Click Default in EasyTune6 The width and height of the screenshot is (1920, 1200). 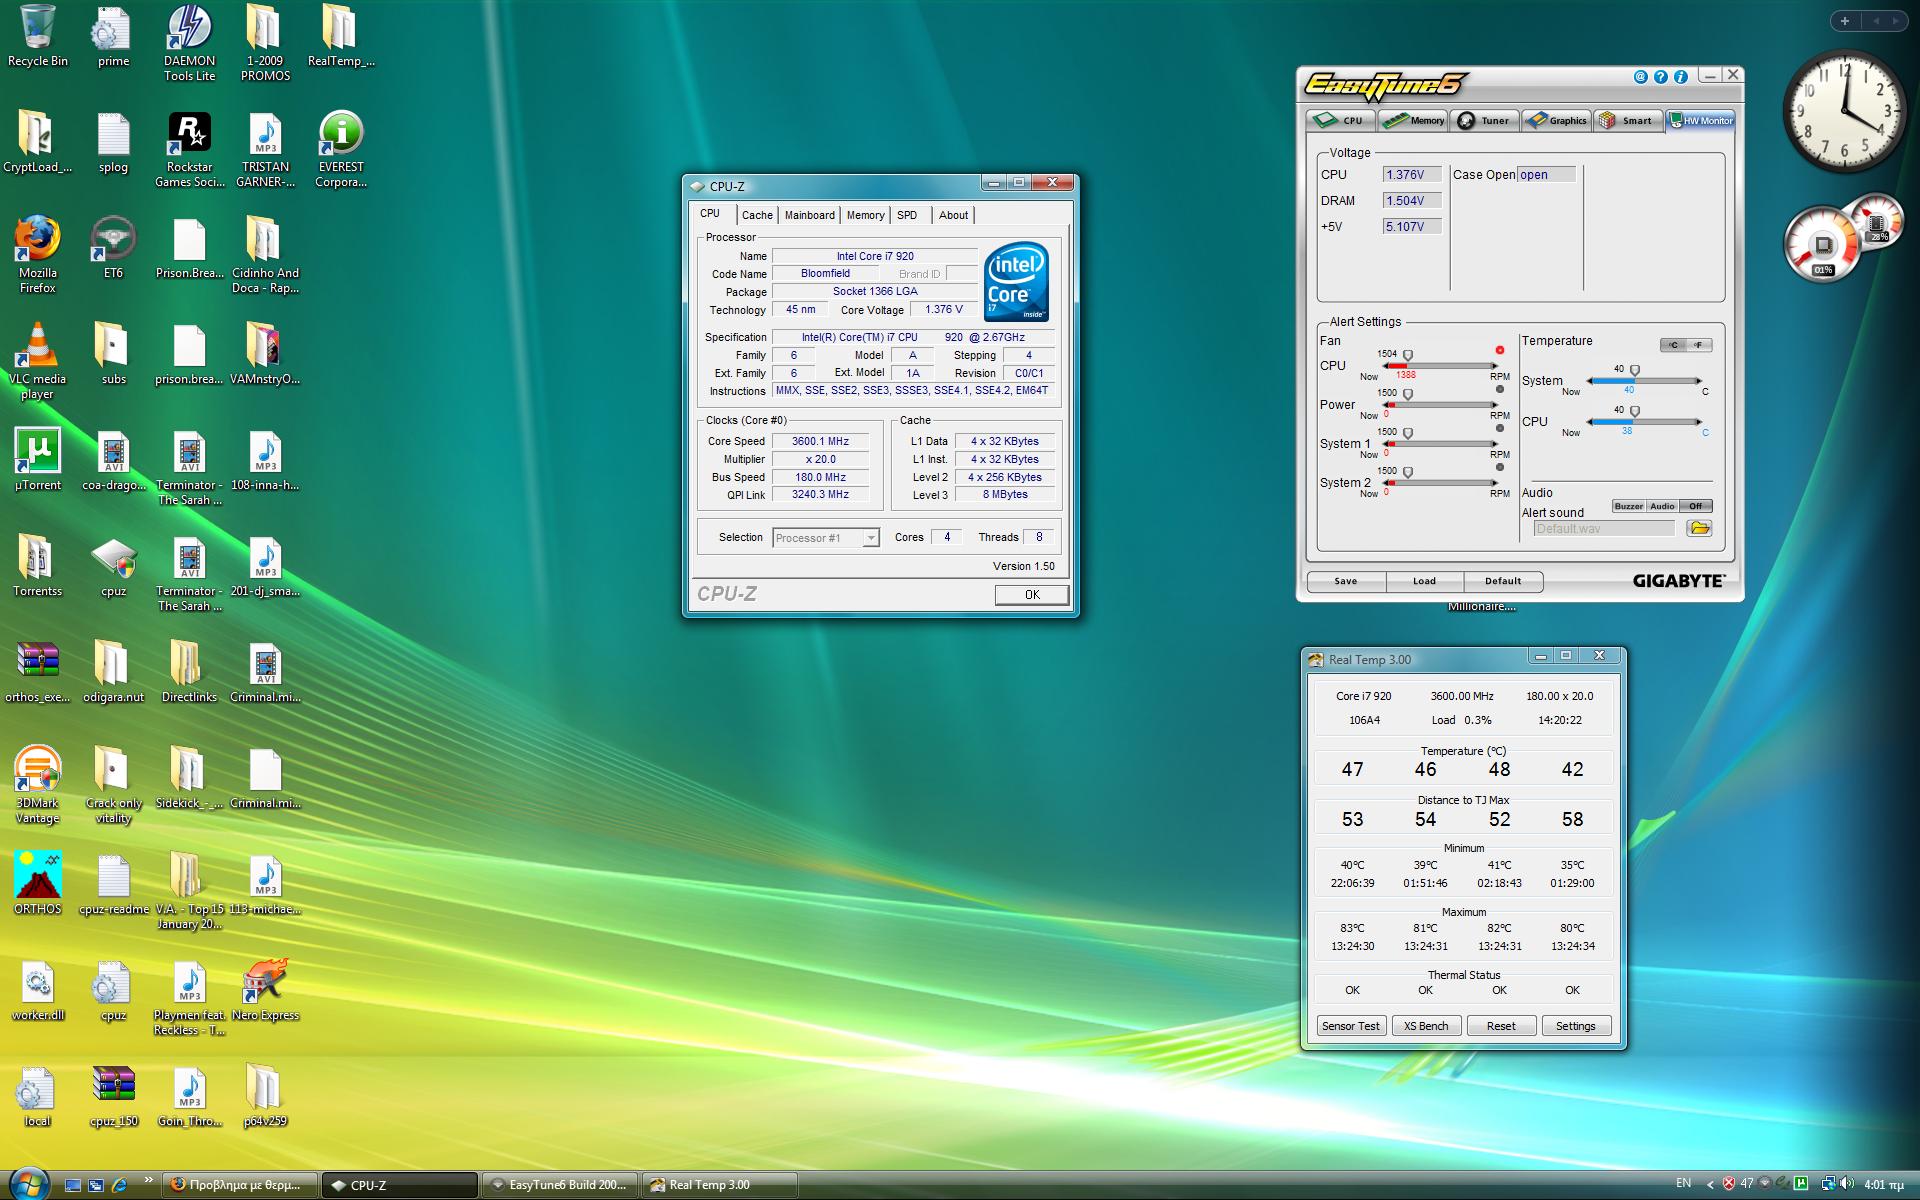(1503, 581)
